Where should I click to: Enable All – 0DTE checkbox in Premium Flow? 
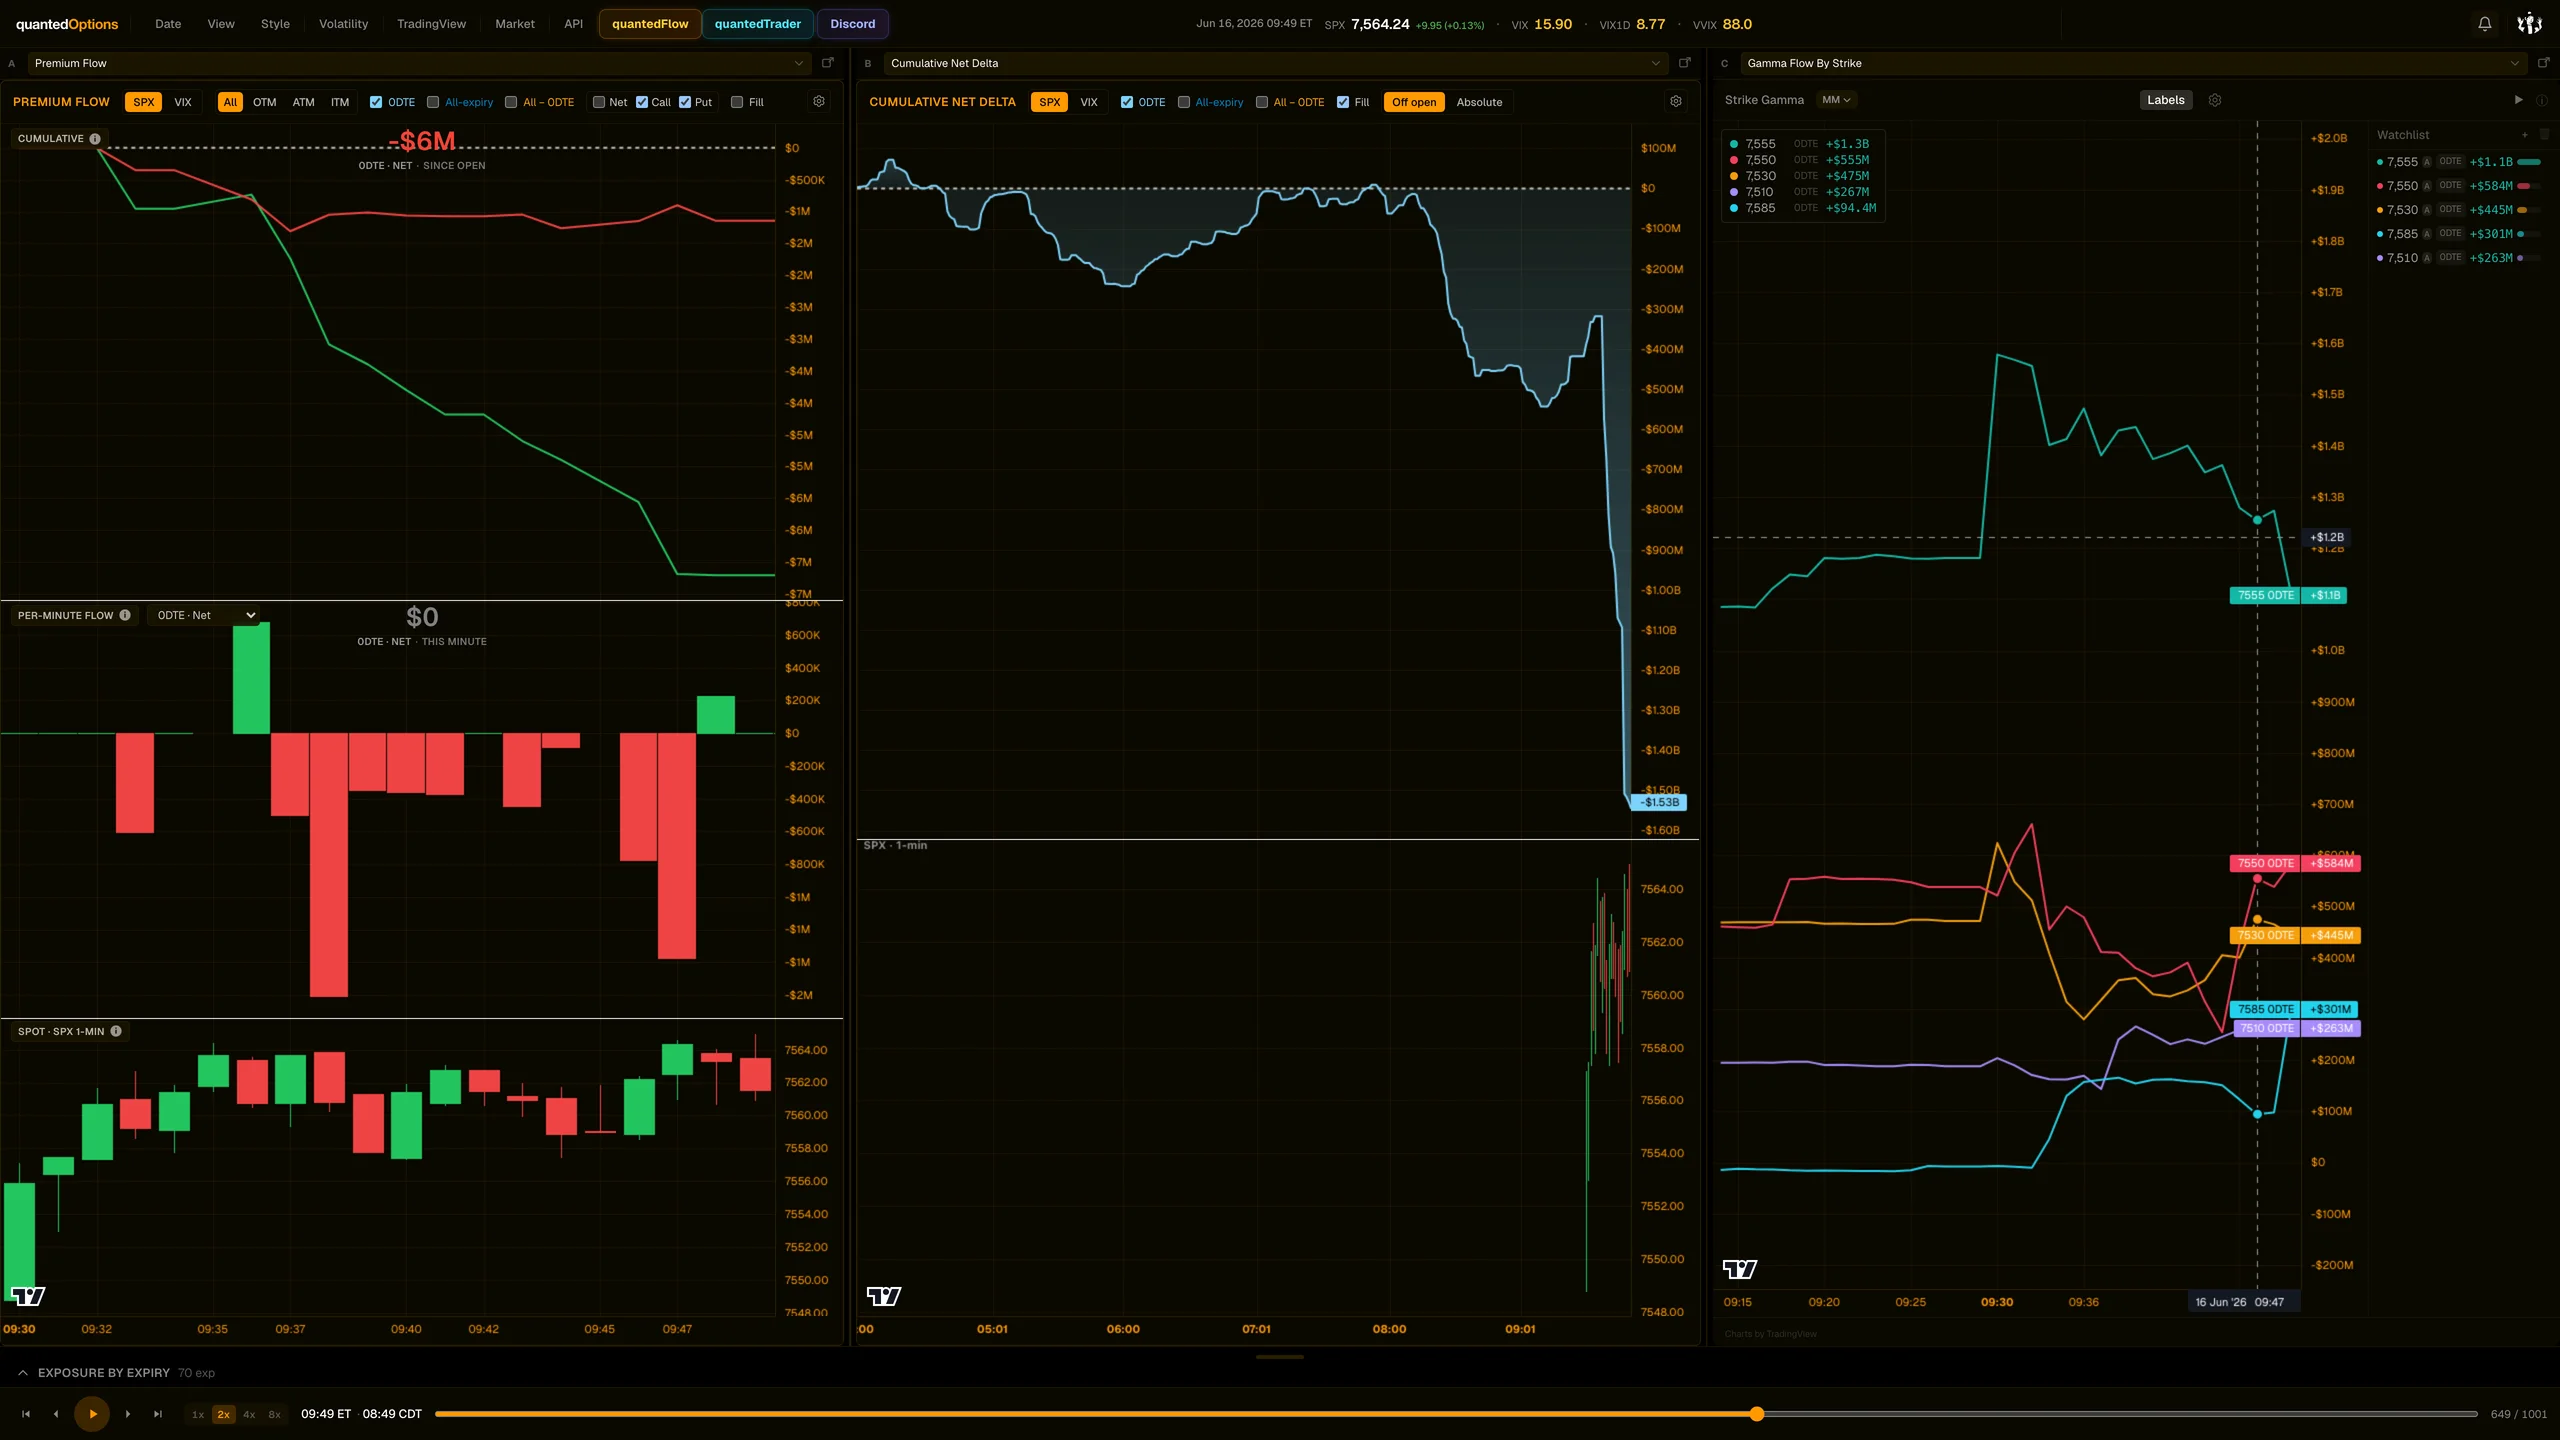pyautogui.click(x=511, y=102)
